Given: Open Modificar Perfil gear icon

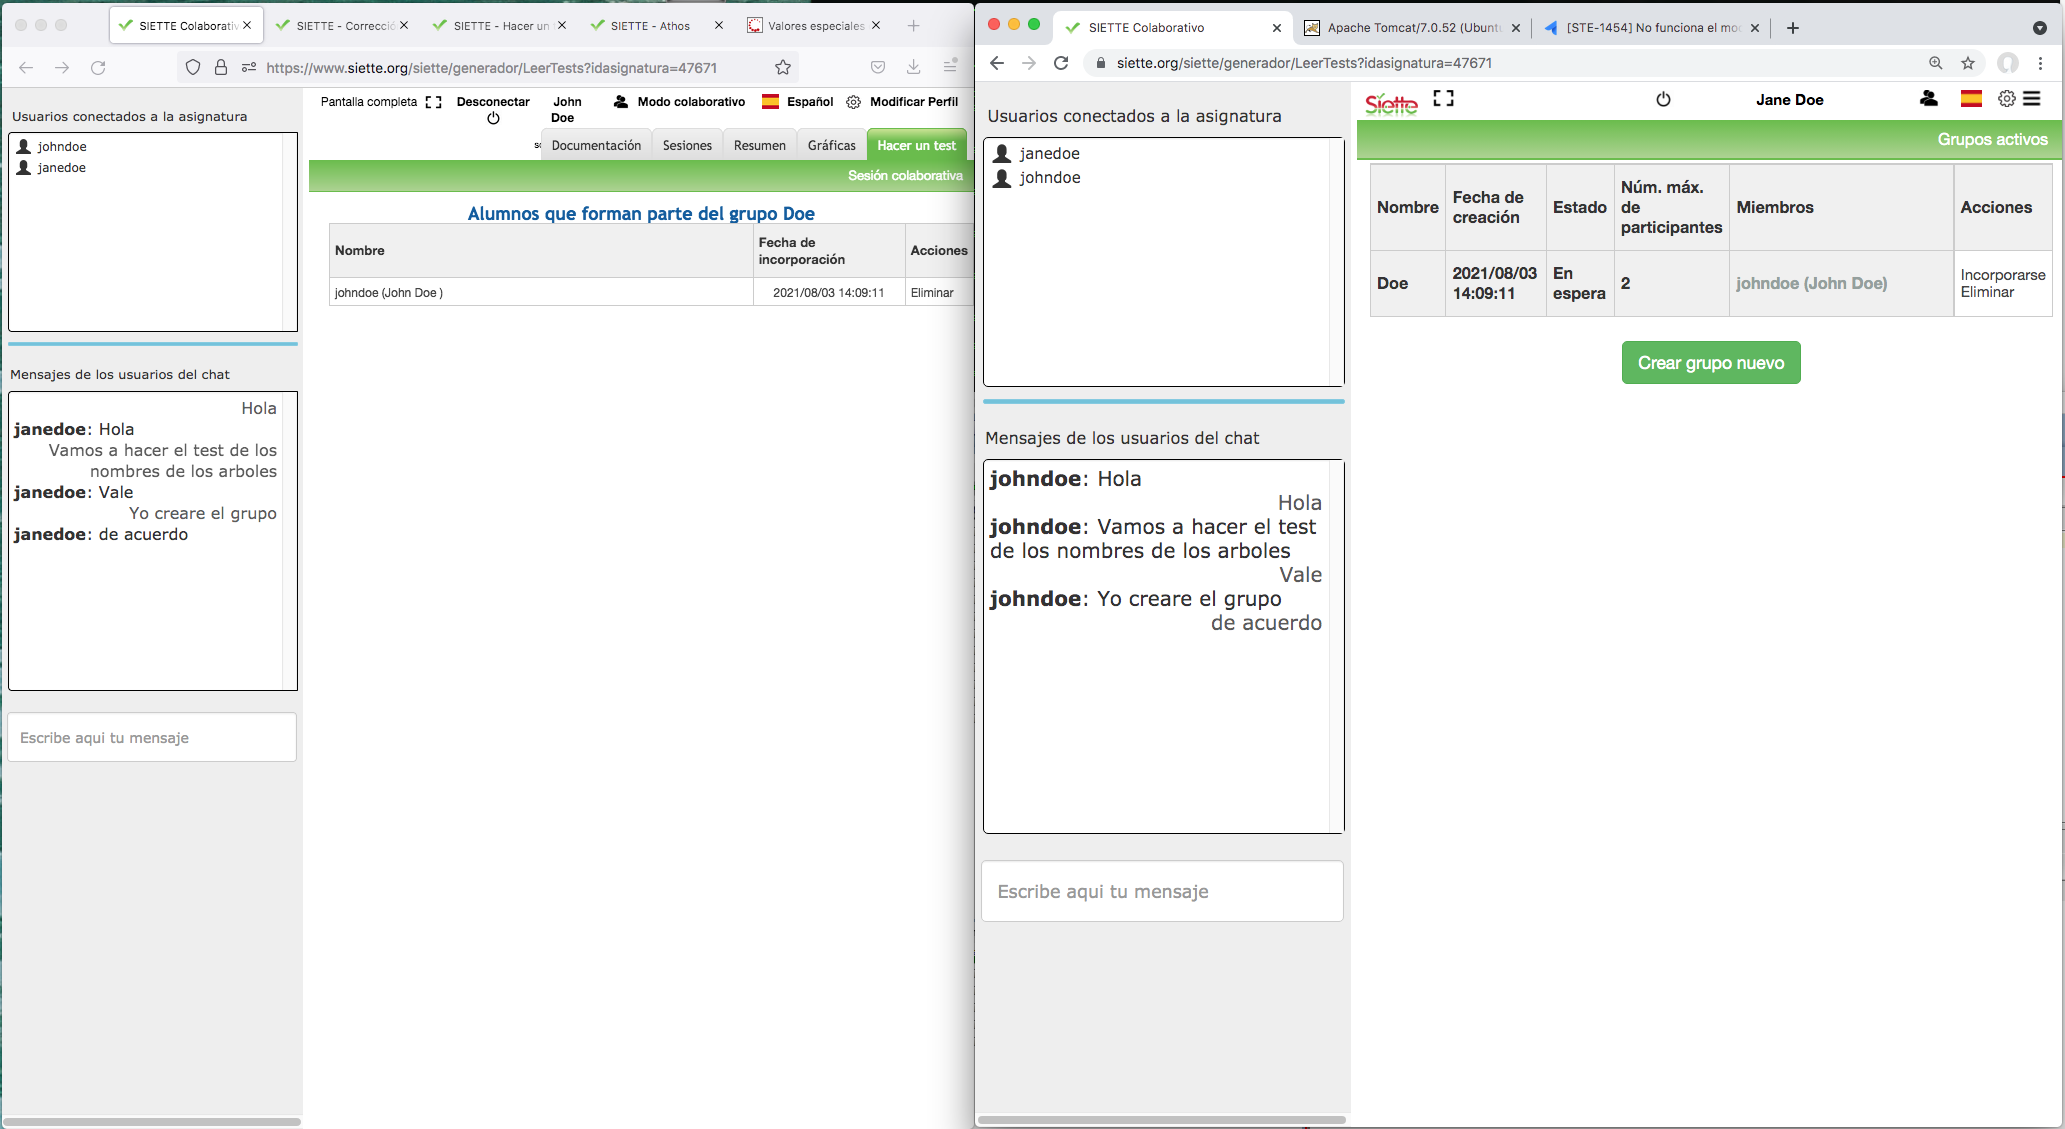Looking at the screenshot, I should click(x=853, y=102).
